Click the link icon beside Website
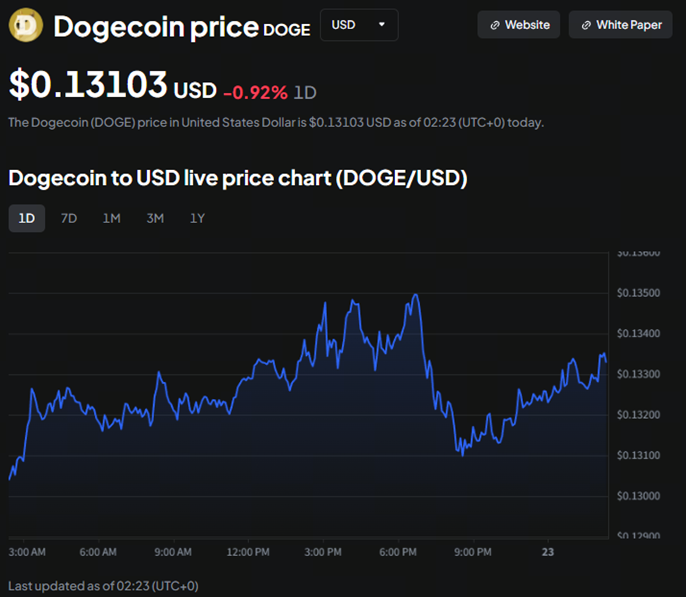This screenshot has width=686, height=597. pyautogui.click(x=495, y=25)
